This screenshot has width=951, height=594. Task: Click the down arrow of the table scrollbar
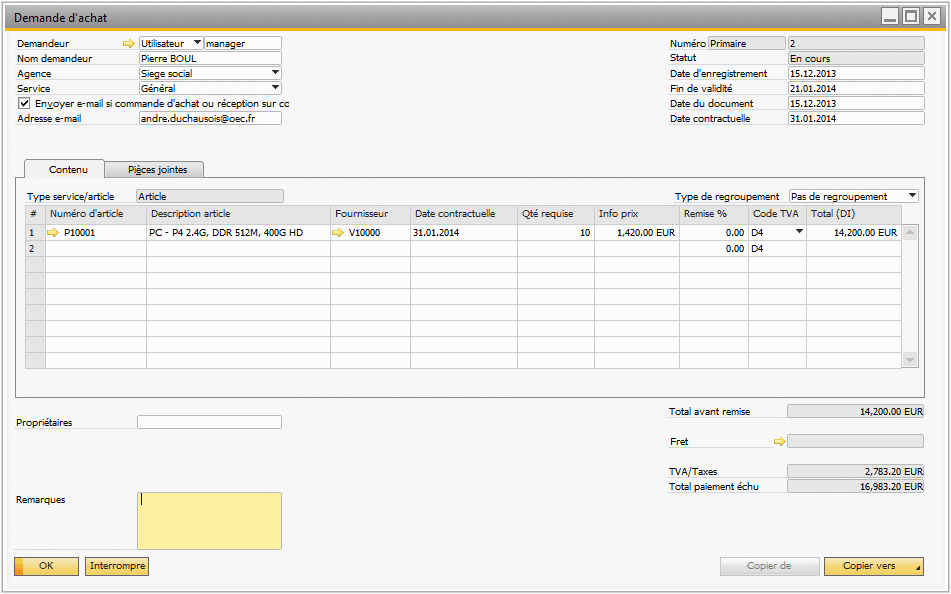coord(909,359)
